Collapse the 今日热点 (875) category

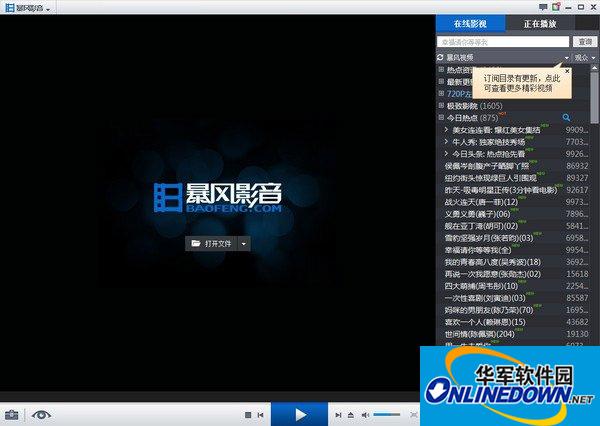(x=441, y=118)
